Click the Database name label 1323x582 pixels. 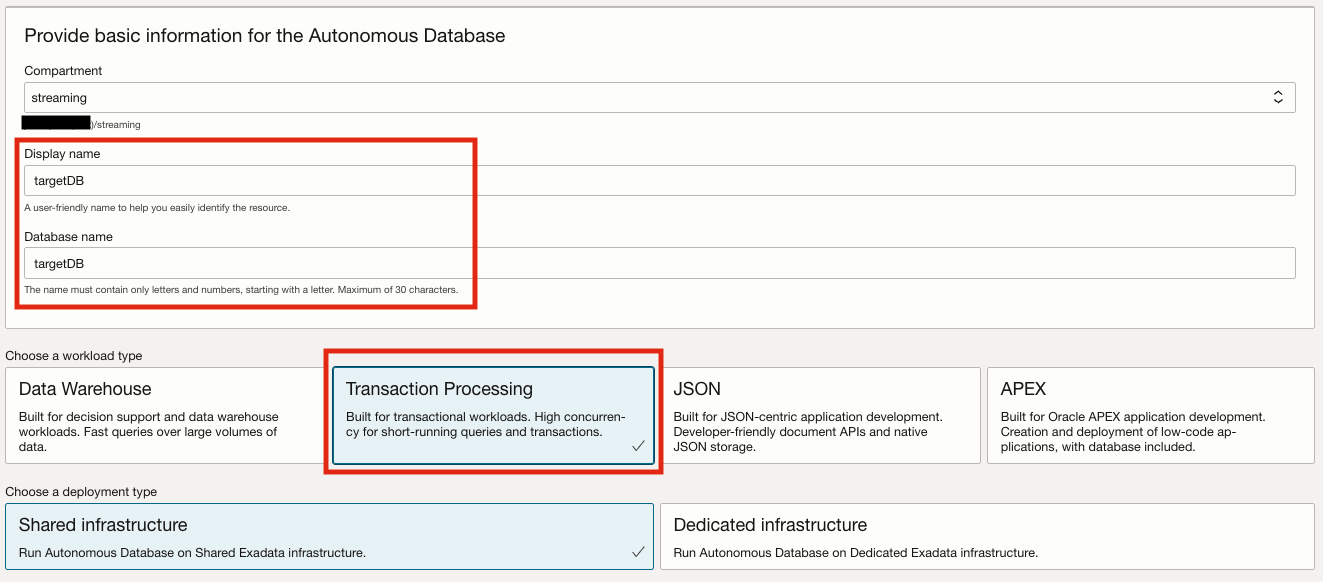point(68,237)
